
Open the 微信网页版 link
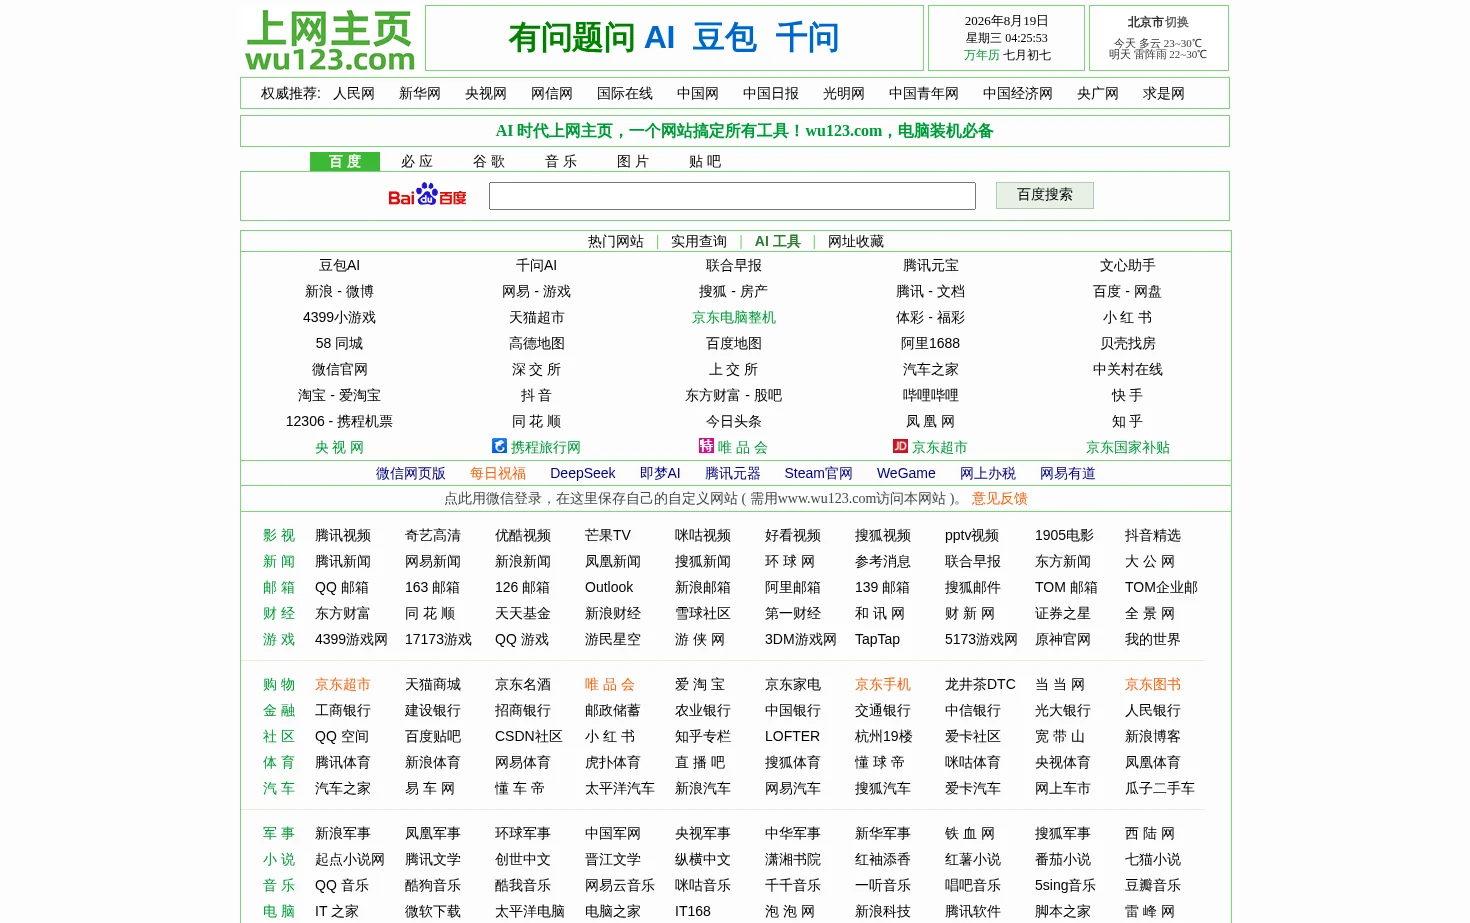coord(411,474)
